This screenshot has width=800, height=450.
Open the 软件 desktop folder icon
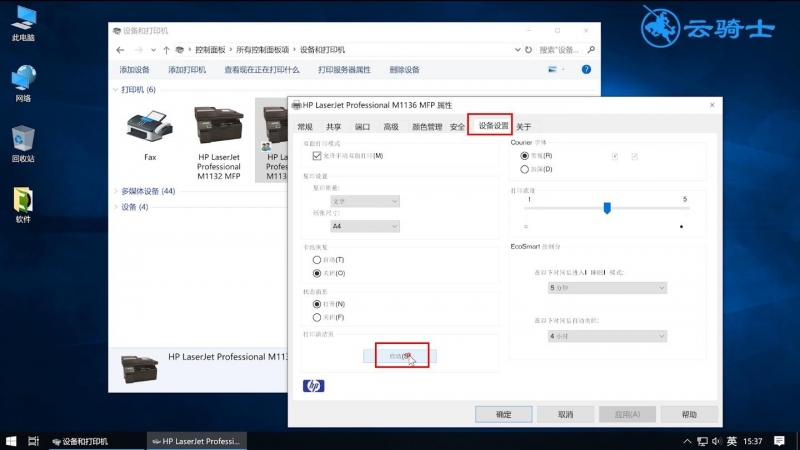coord(23,205)
